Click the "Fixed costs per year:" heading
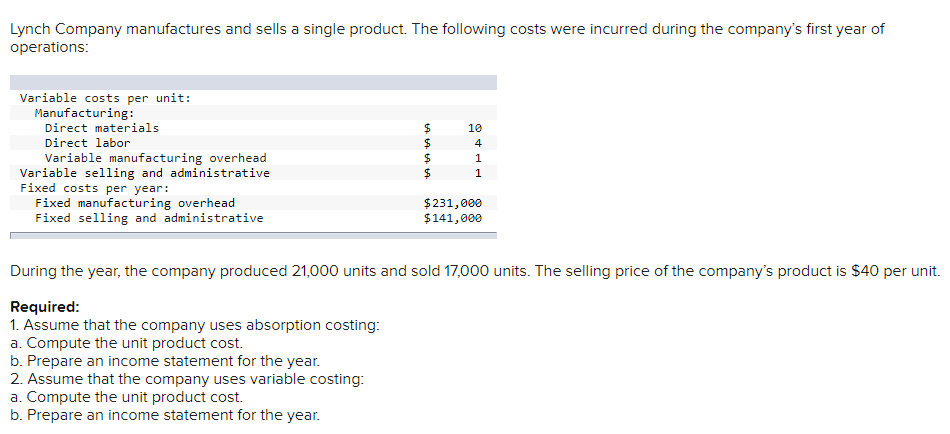 94,188
